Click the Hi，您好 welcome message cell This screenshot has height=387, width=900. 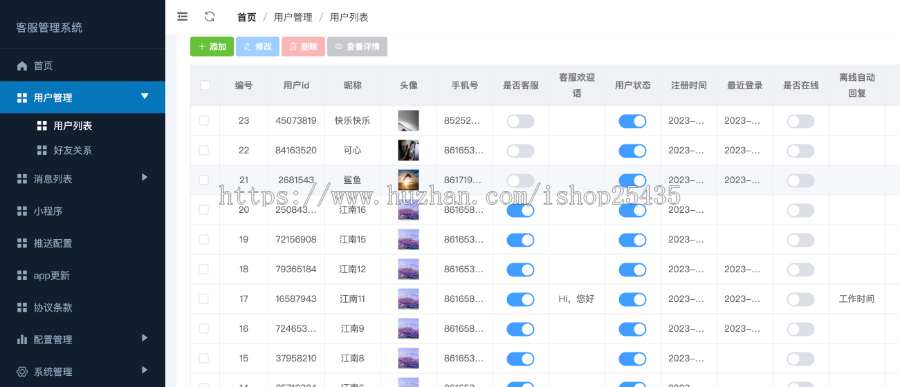point(576,299)
